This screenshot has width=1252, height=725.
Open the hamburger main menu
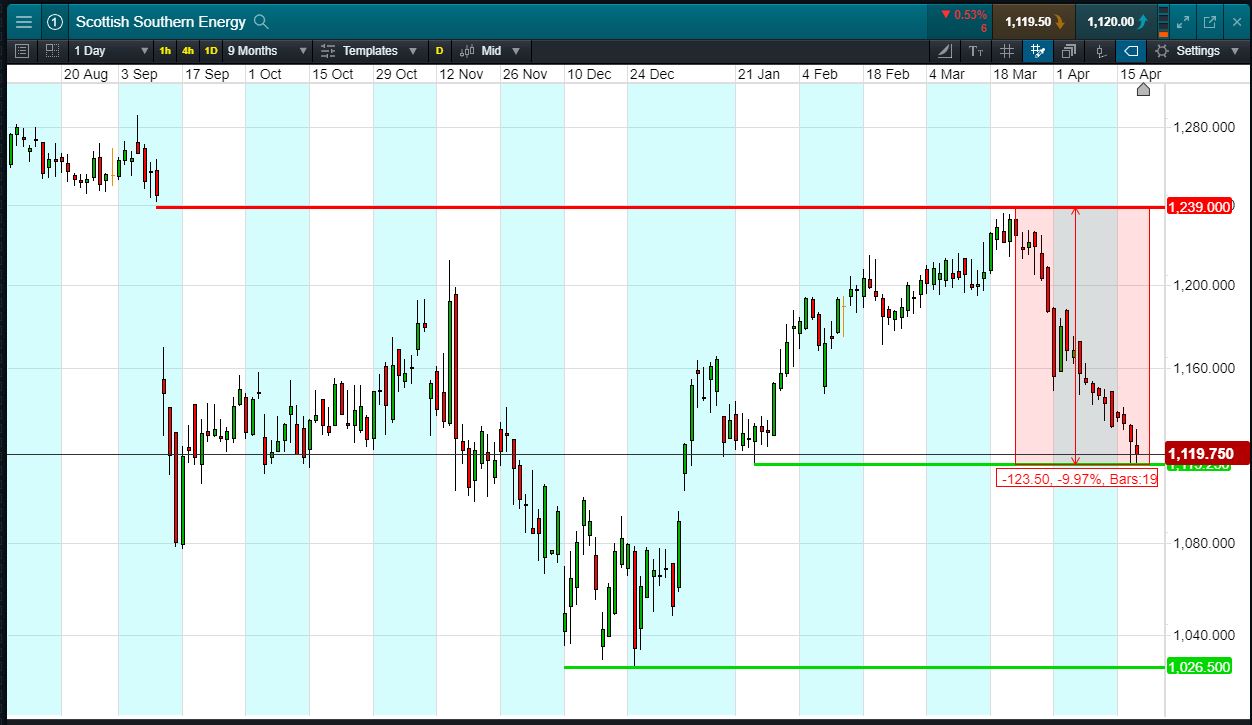23,21
